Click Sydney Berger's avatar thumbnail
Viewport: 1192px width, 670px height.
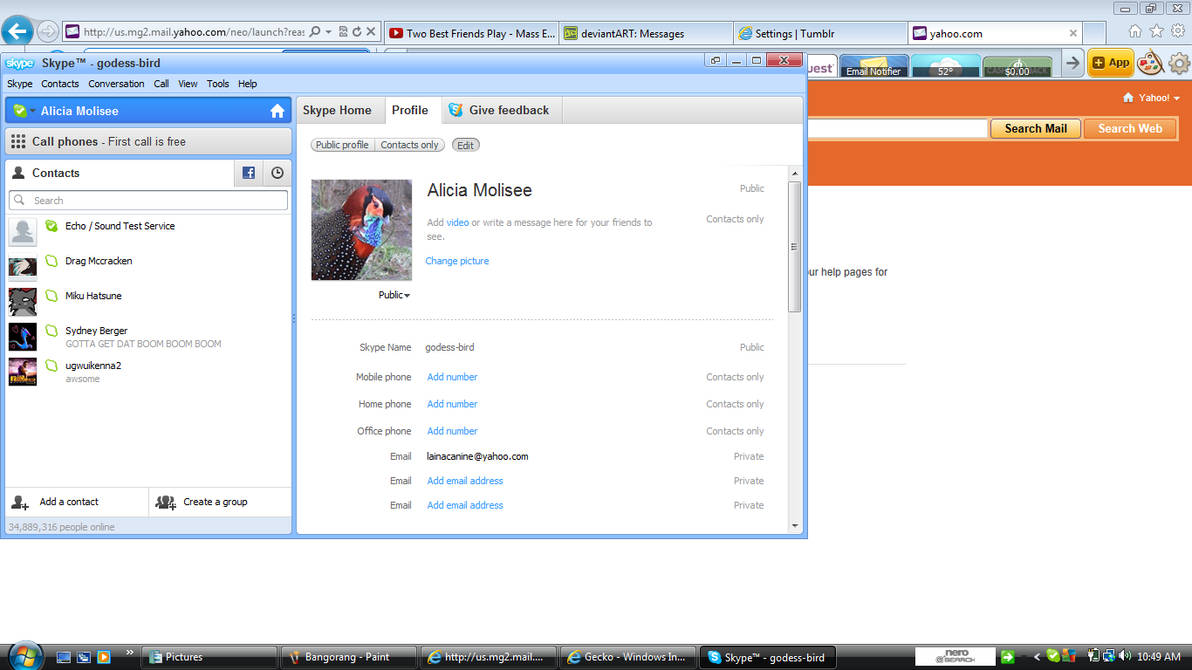[x=23, y=336]
